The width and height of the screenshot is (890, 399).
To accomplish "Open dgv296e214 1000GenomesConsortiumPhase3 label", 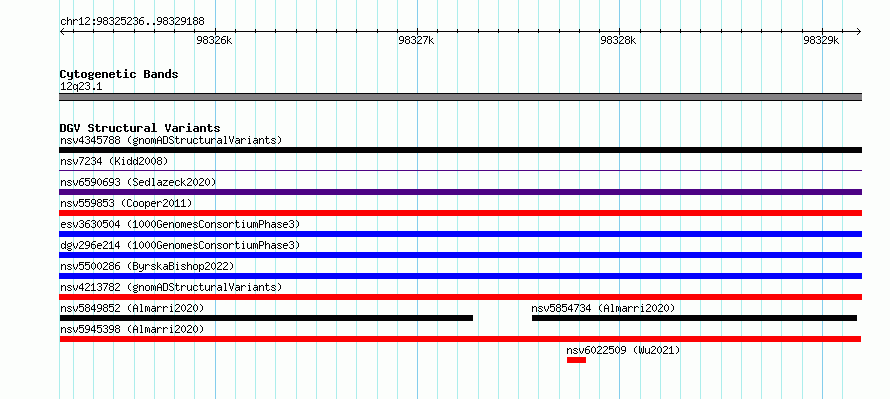I will click(x=180, y=245).
